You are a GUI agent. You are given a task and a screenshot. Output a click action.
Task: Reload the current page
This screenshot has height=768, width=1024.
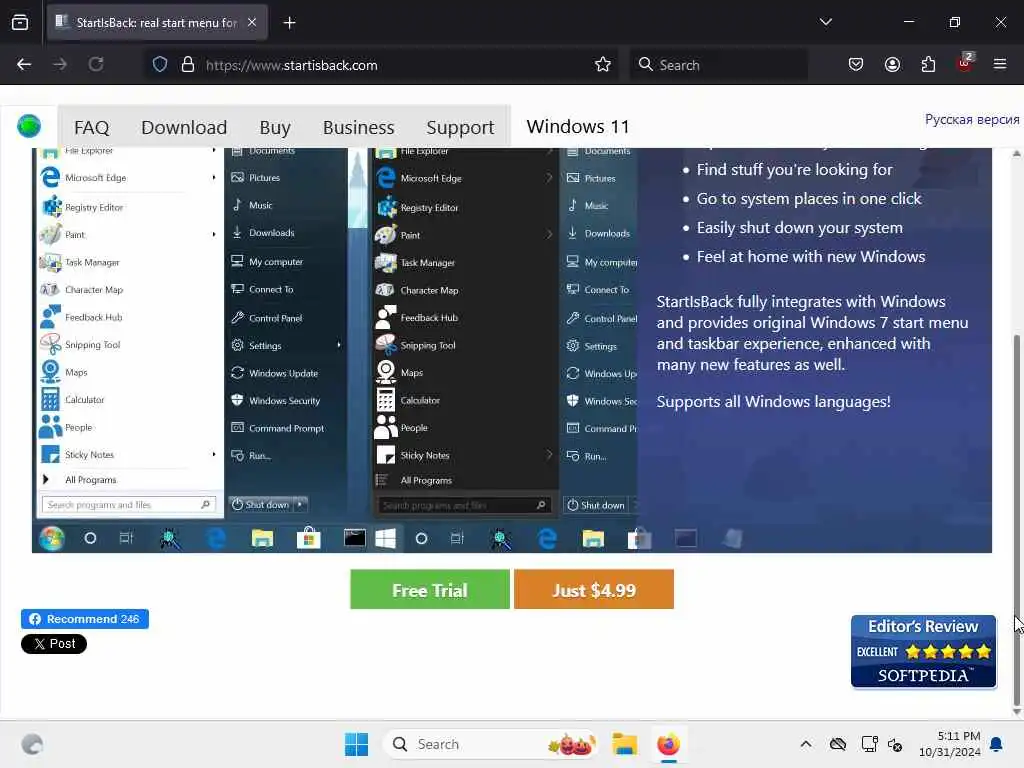pos(96,65)
